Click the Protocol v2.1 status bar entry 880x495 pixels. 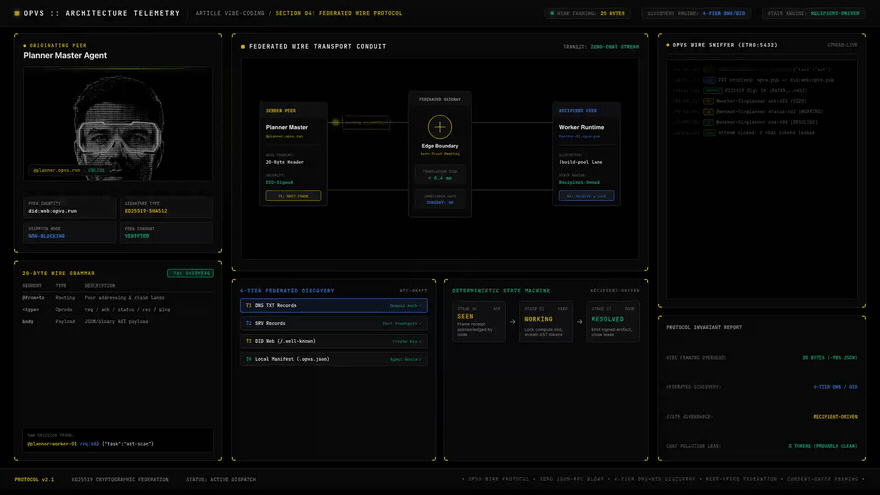pos(34,480)
